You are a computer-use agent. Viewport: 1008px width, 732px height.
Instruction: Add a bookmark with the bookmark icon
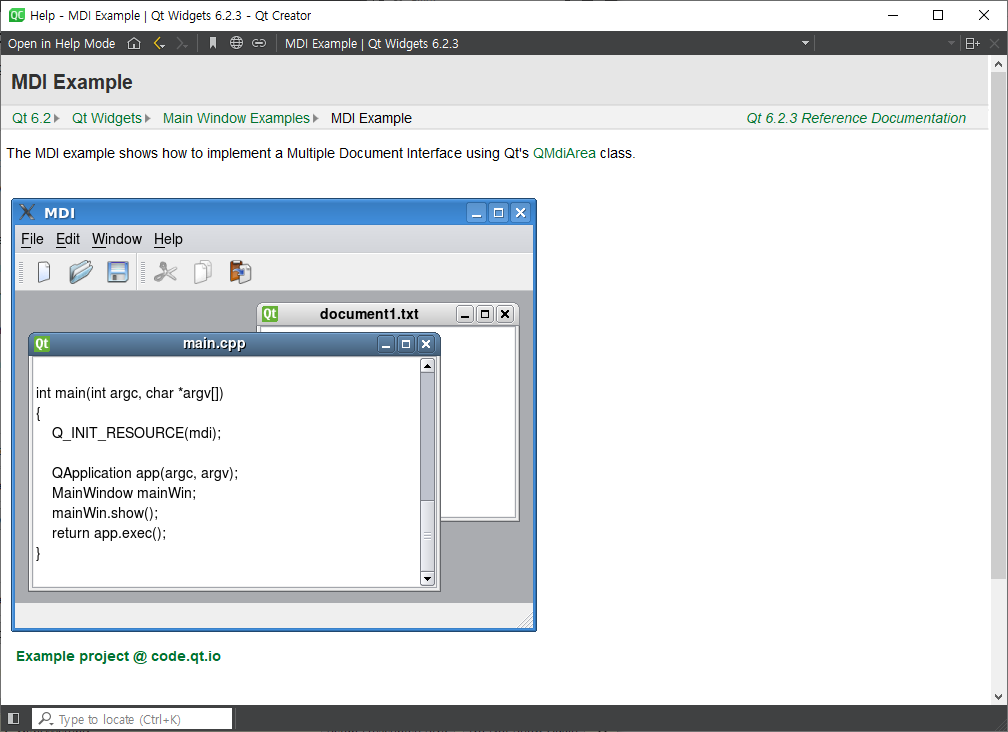tap(213, 43)
